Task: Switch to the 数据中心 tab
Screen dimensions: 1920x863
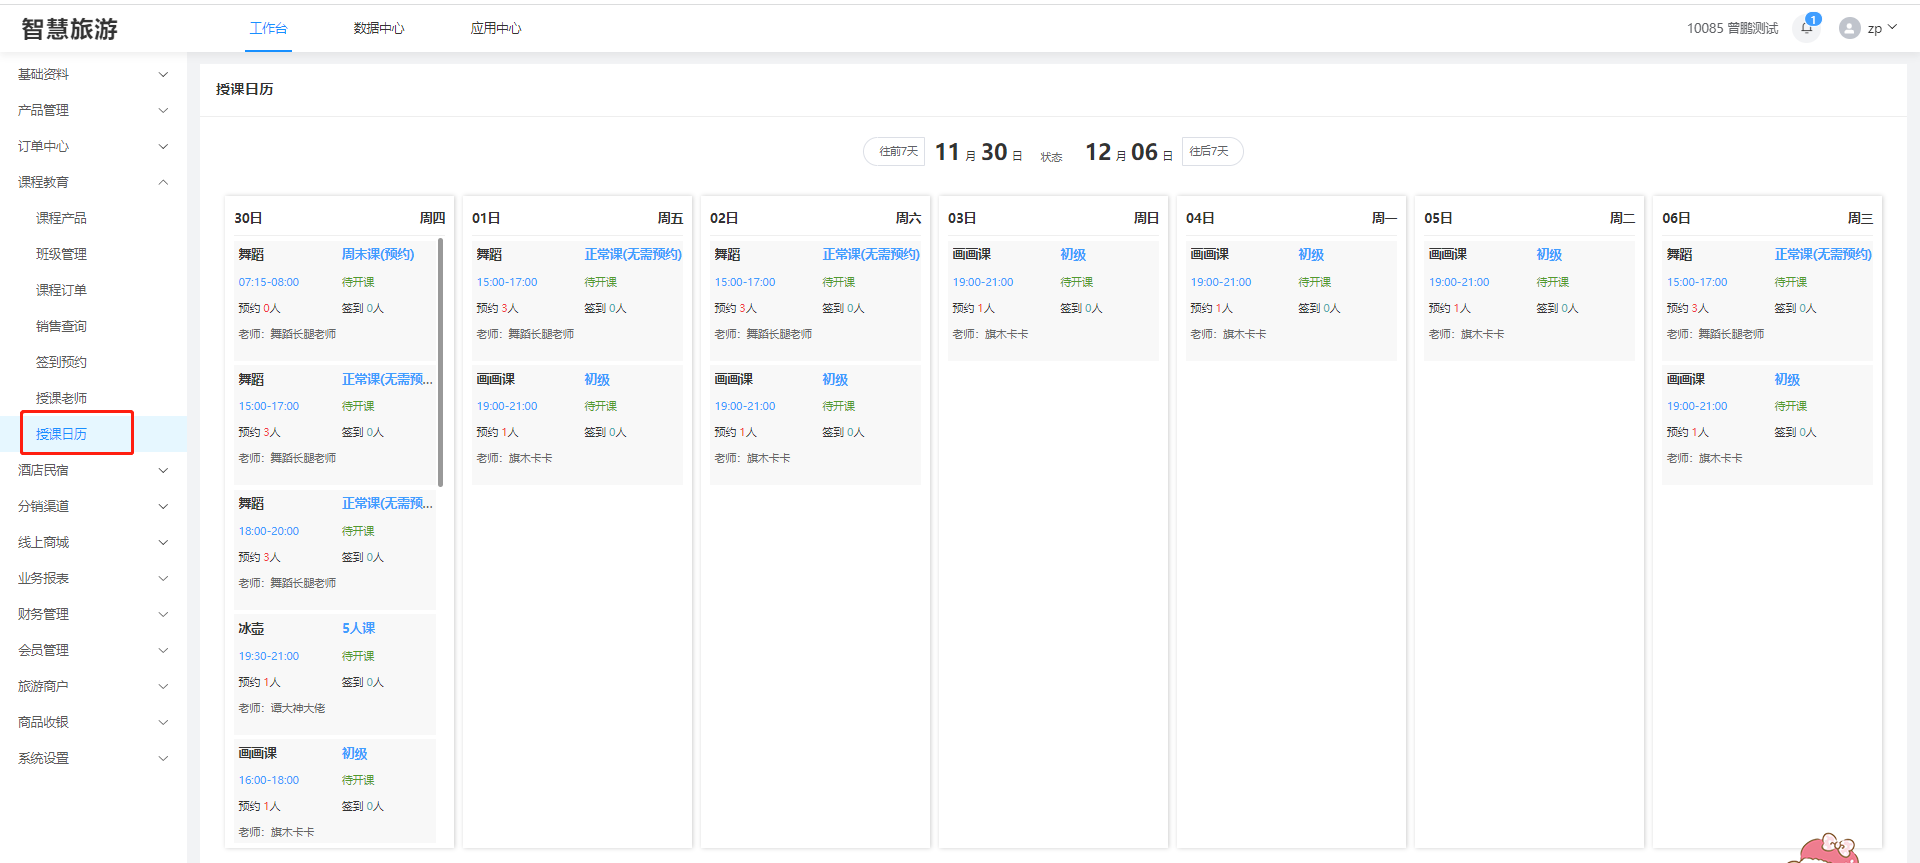Action: point(378,28)
